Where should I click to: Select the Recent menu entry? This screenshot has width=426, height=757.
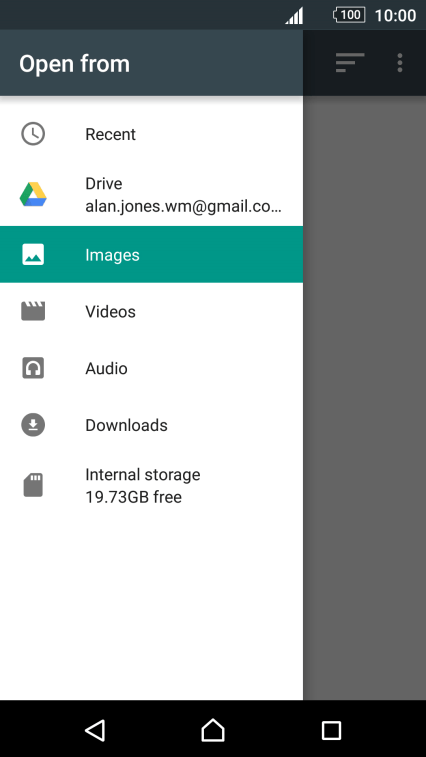(151, 134)
